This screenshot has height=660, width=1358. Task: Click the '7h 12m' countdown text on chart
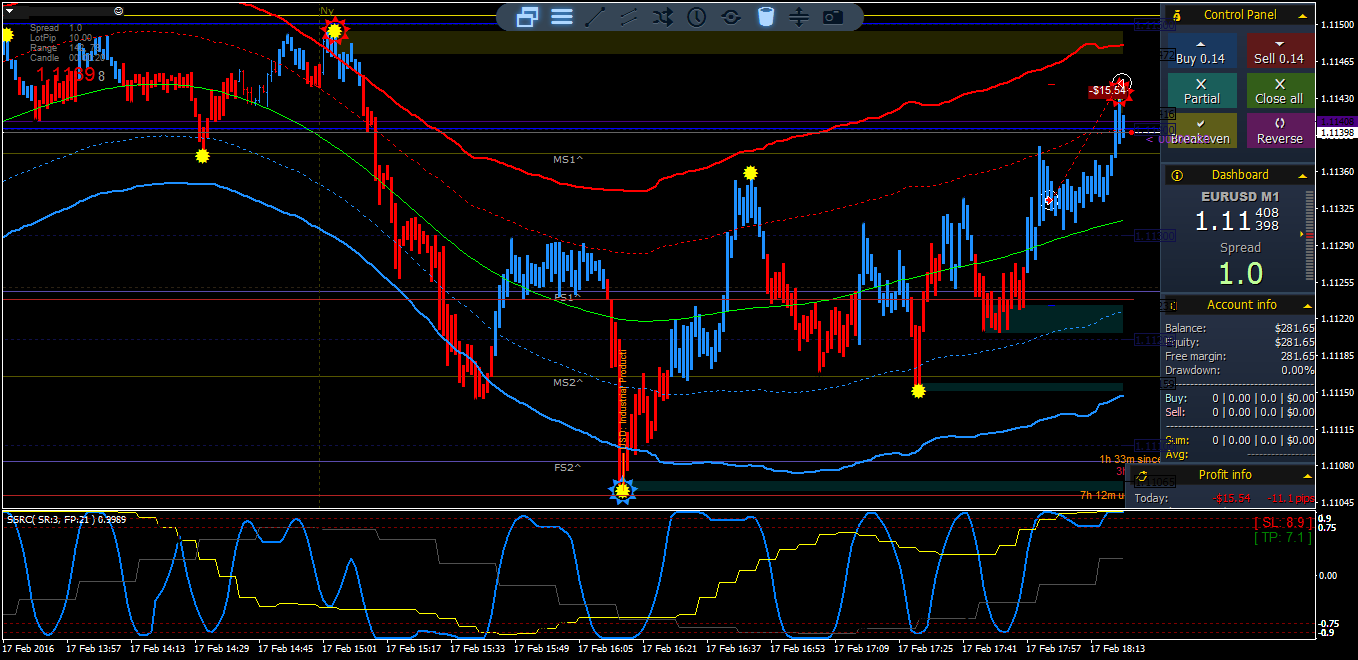[x=1102, y=495]
